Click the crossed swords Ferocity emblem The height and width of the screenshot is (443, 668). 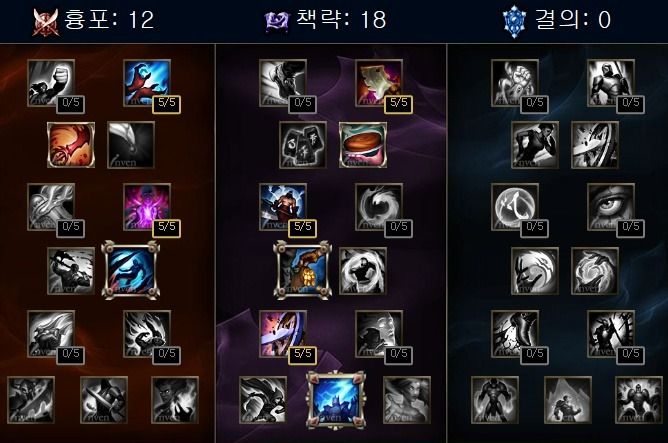pos(45,22)
